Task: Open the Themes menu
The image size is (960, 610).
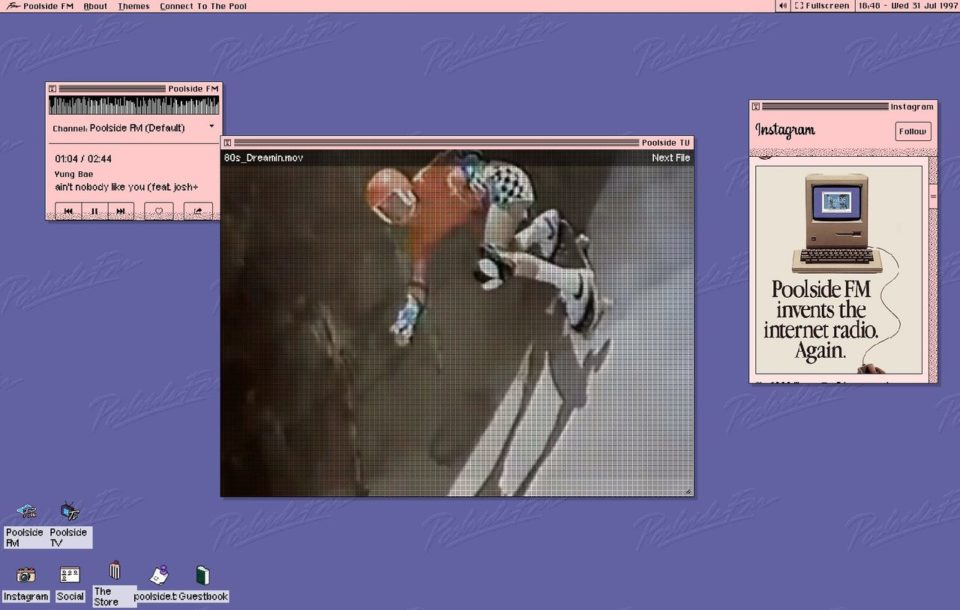Action: 133,6
